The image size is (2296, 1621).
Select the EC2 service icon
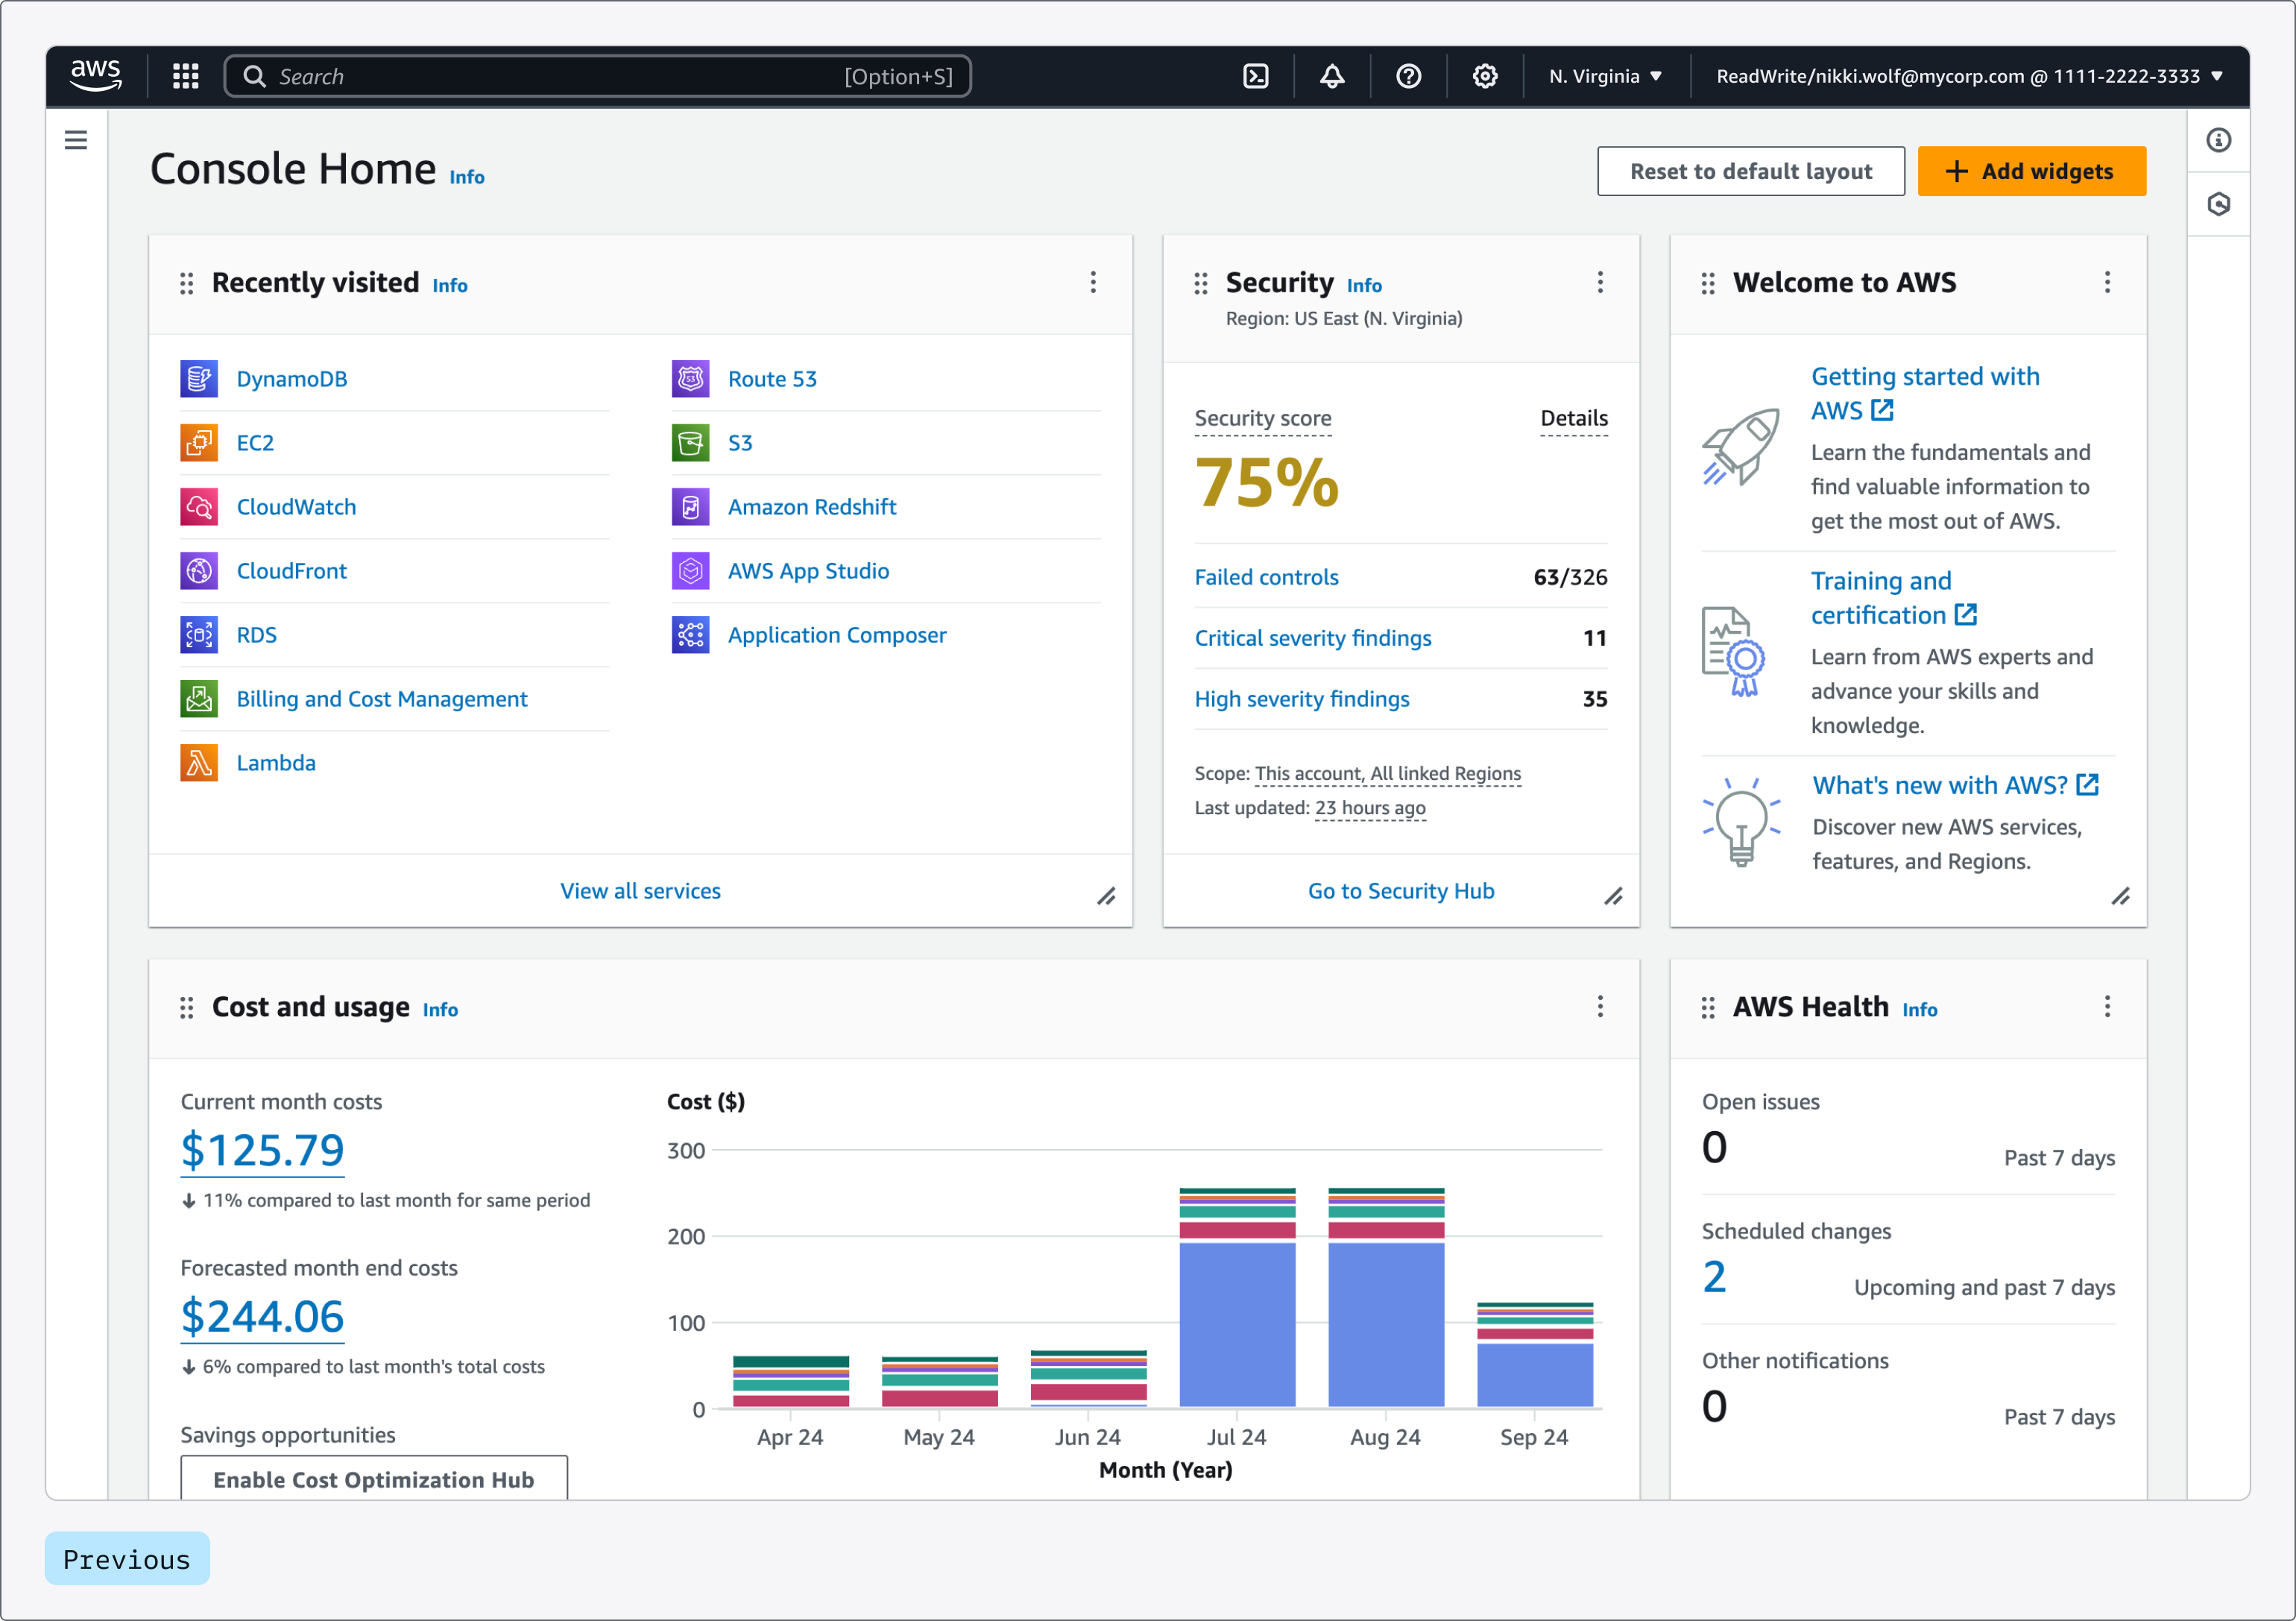click(x=199, y=442)
